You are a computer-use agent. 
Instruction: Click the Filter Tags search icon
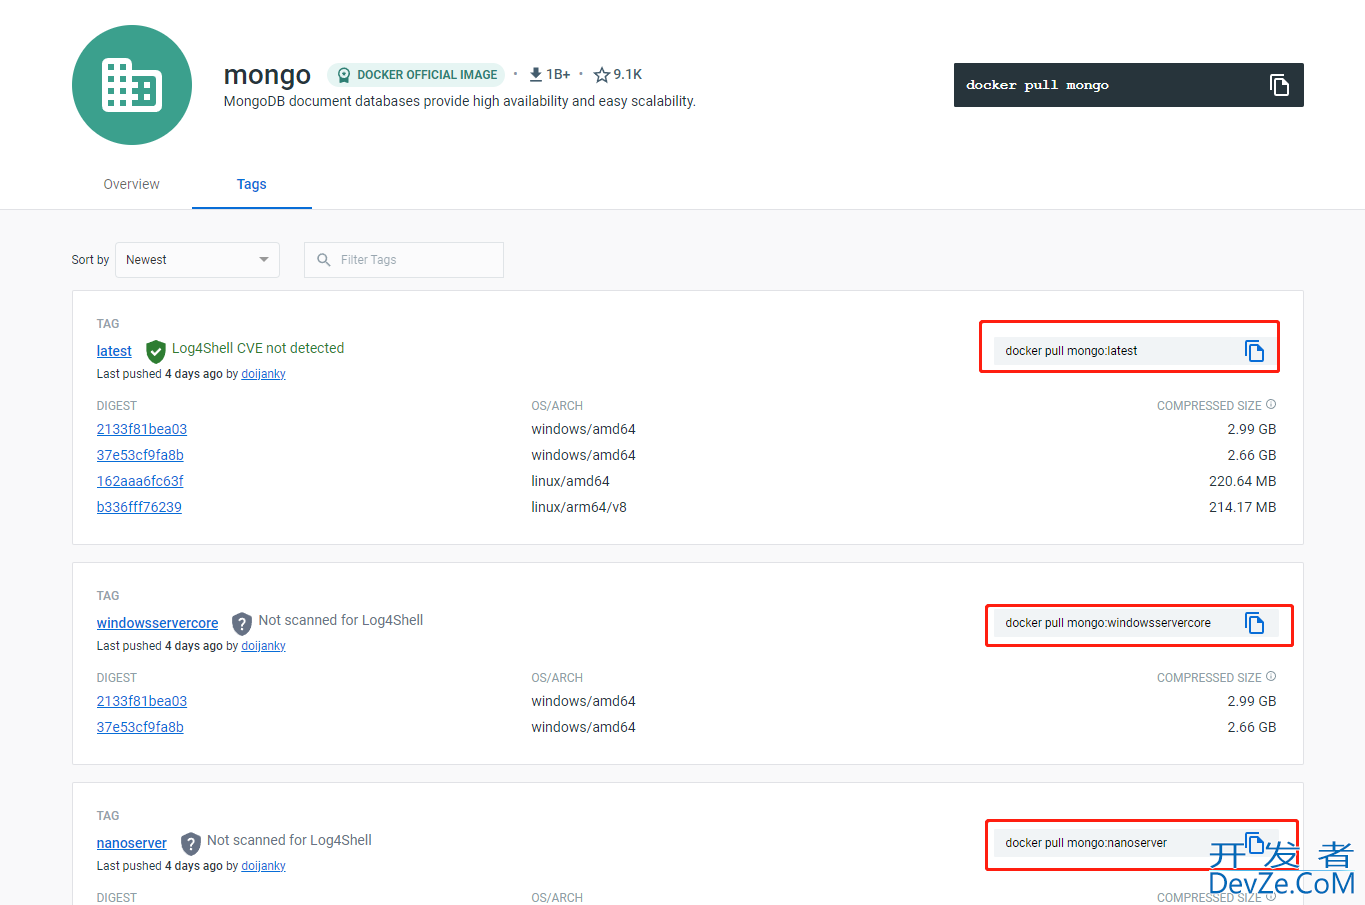click(324, 260)
